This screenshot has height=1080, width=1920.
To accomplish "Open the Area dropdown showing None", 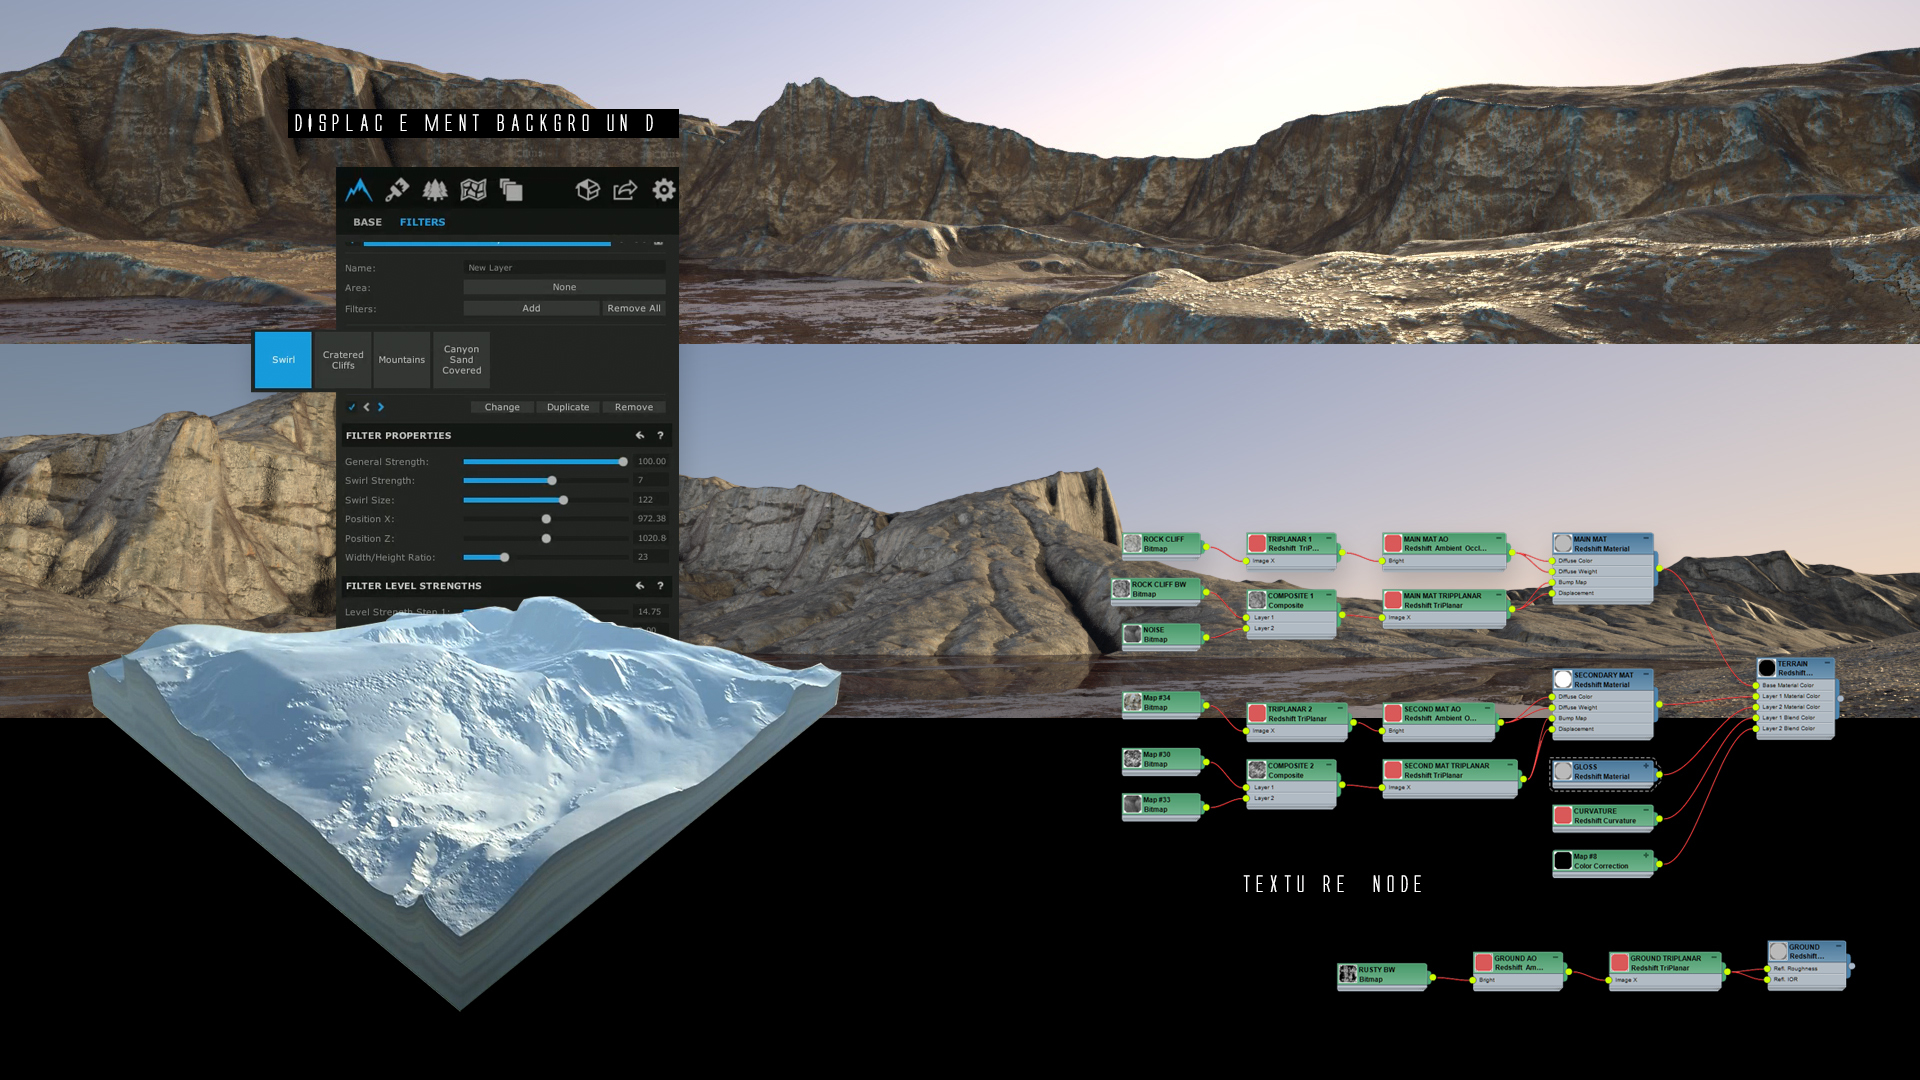I will pyautogui.click(x=564, y=287).
